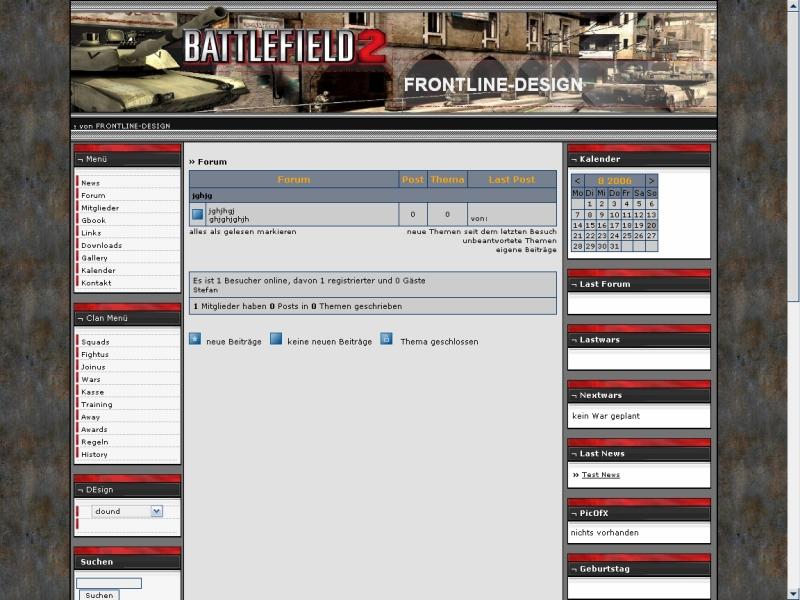Screen dimensions: 800x600
Task: Click the 'neue Beiträge' legend icon
Action: coord(195,338)
